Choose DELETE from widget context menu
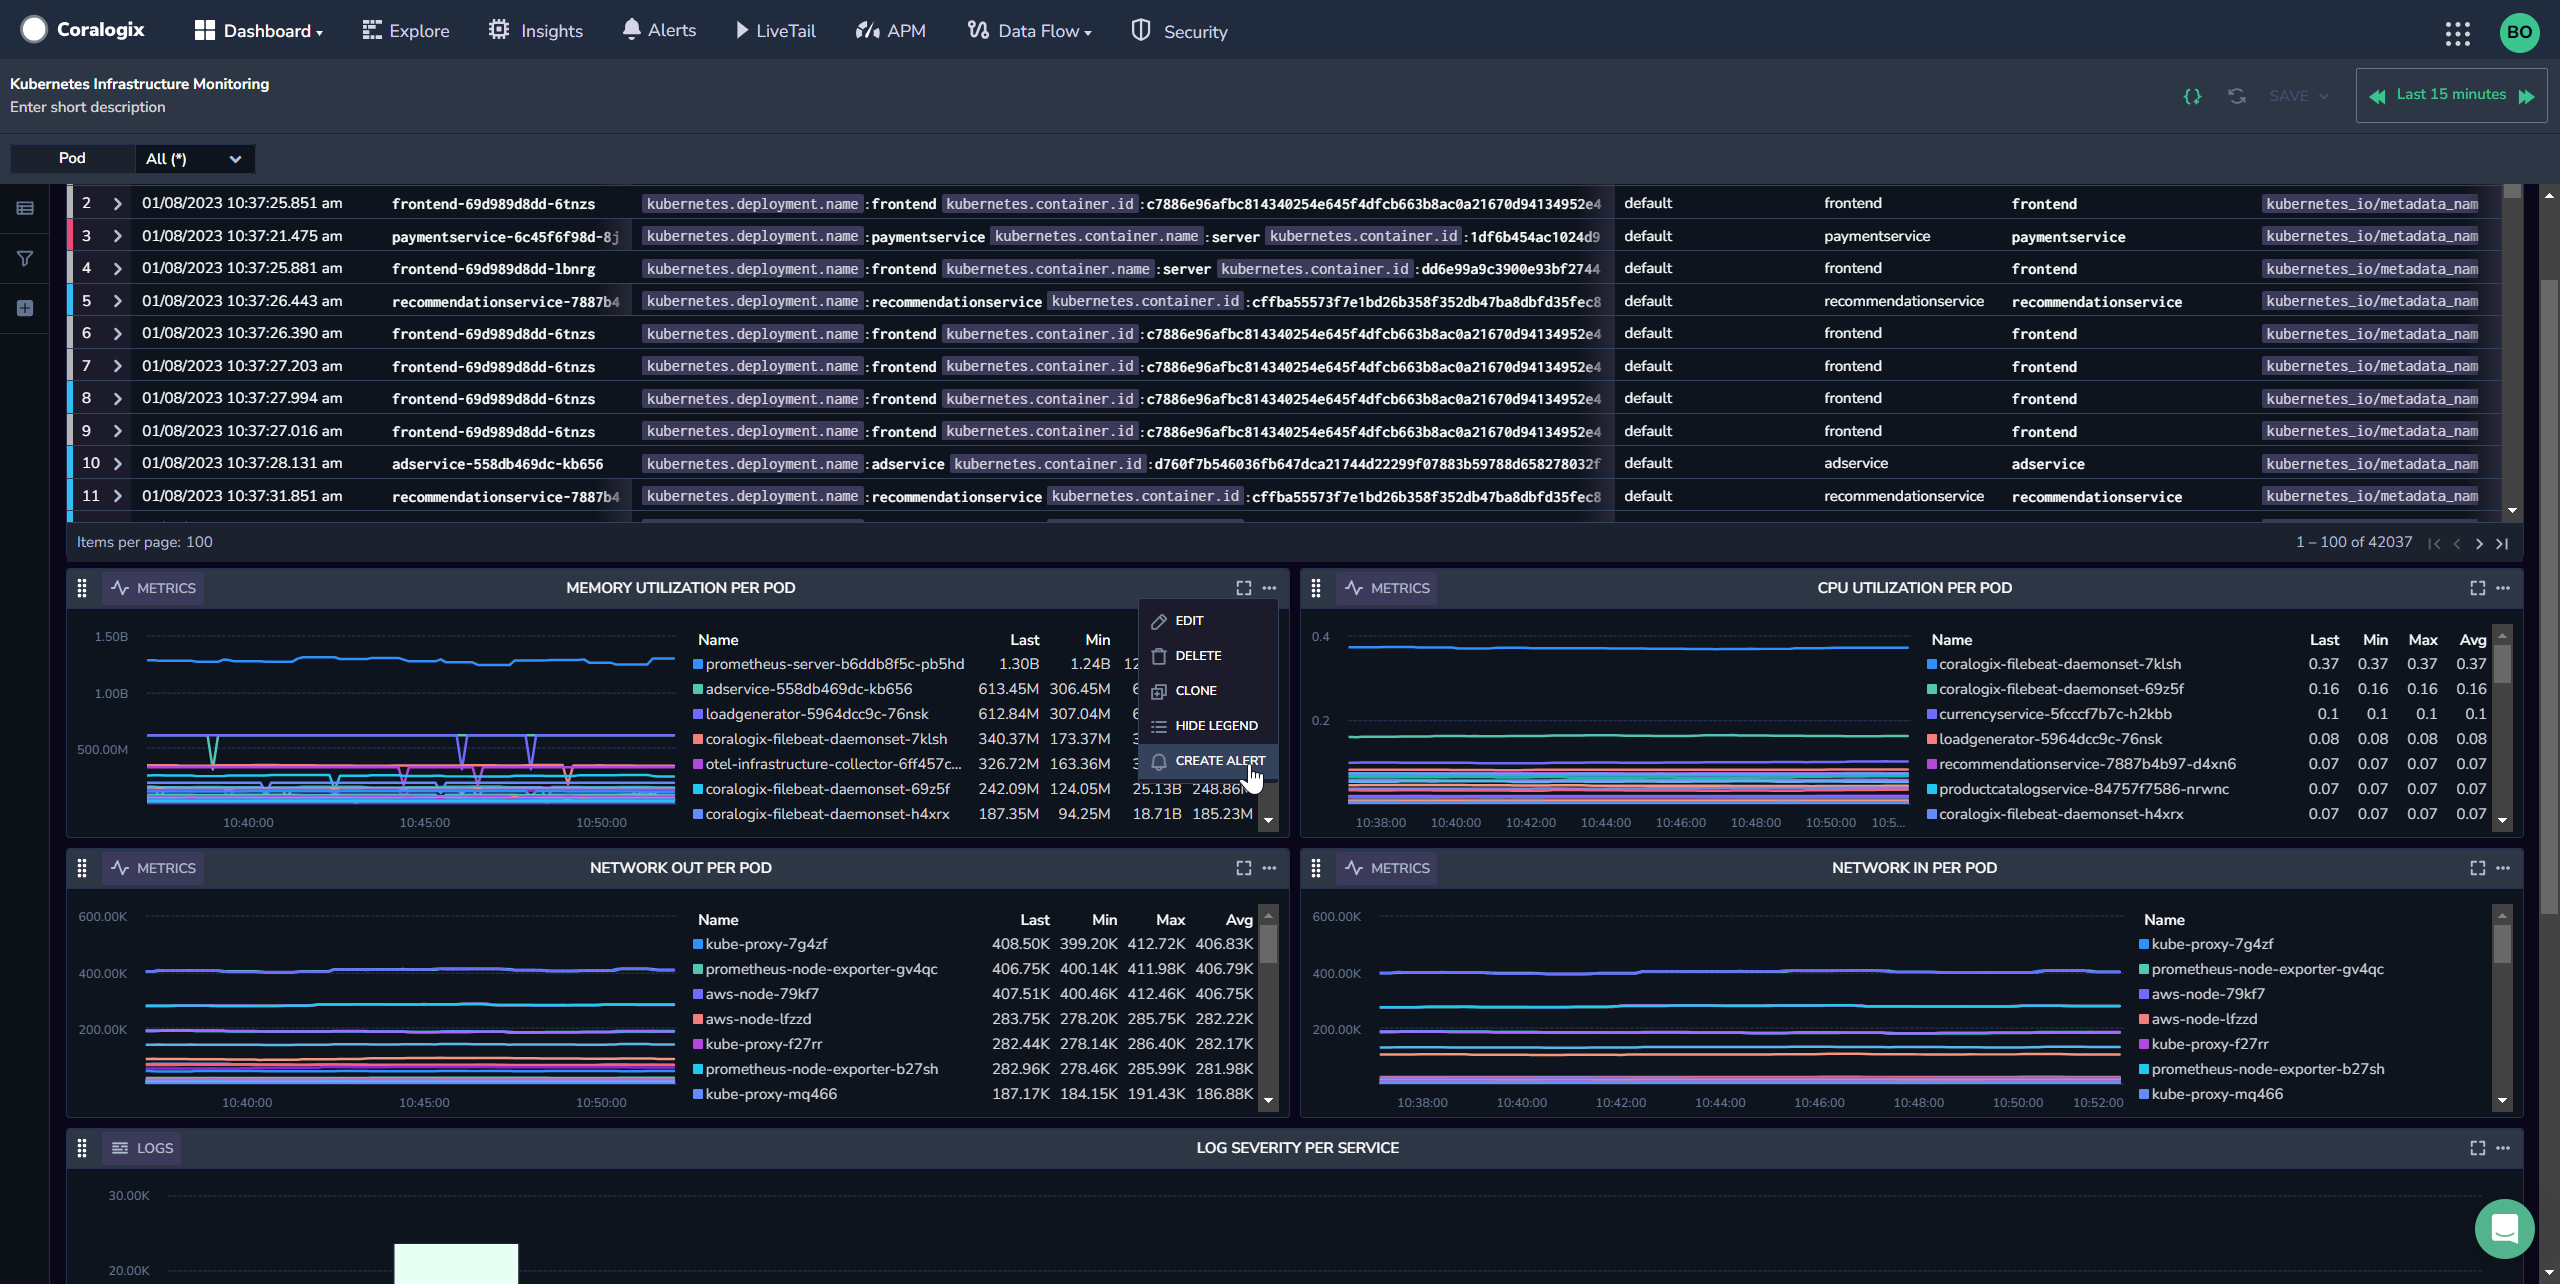 click(x=1208, y=656)
